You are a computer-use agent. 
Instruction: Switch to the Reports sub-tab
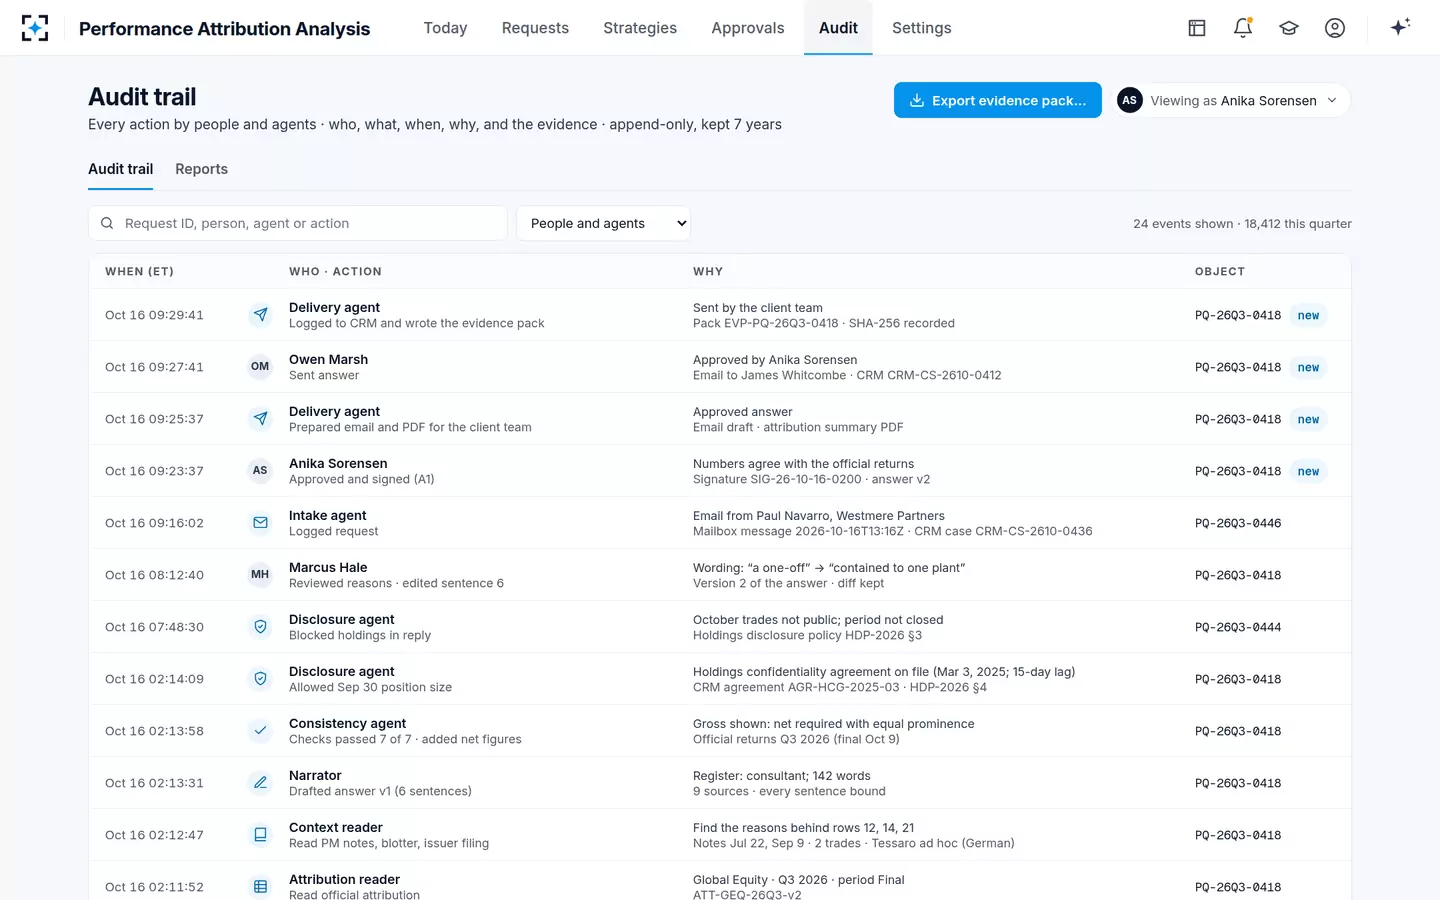coord(201,169)
